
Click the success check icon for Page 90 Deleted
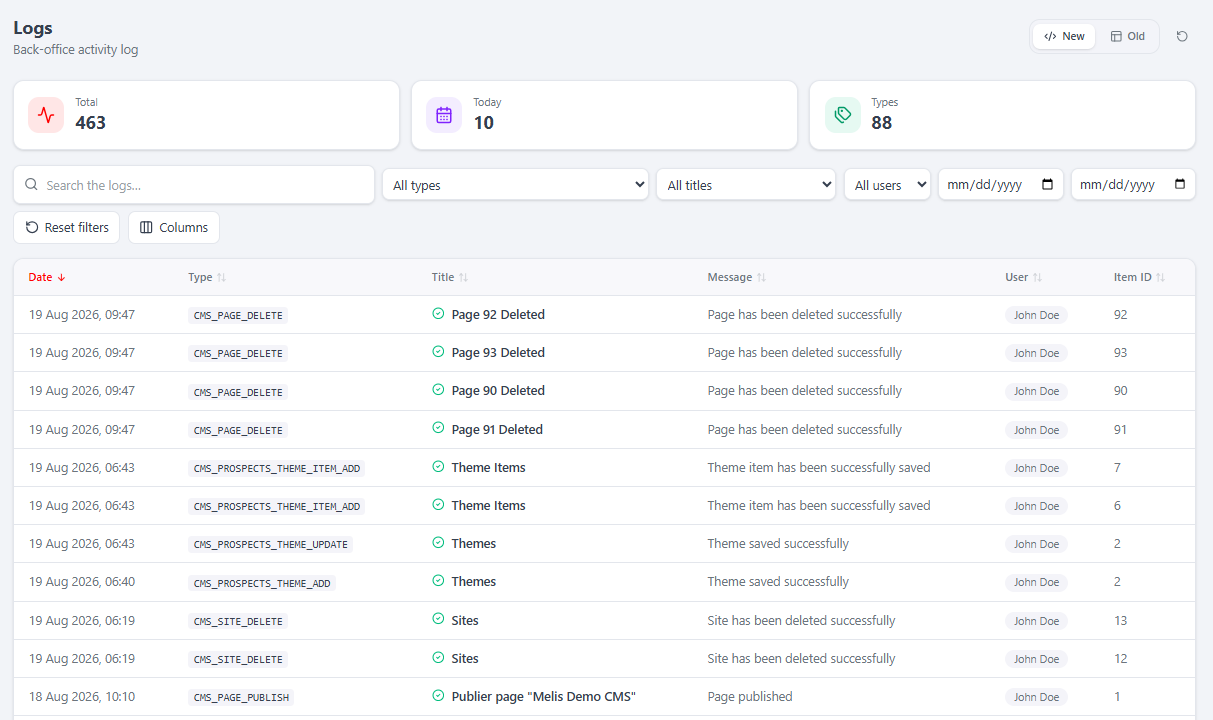click(438, 390)
